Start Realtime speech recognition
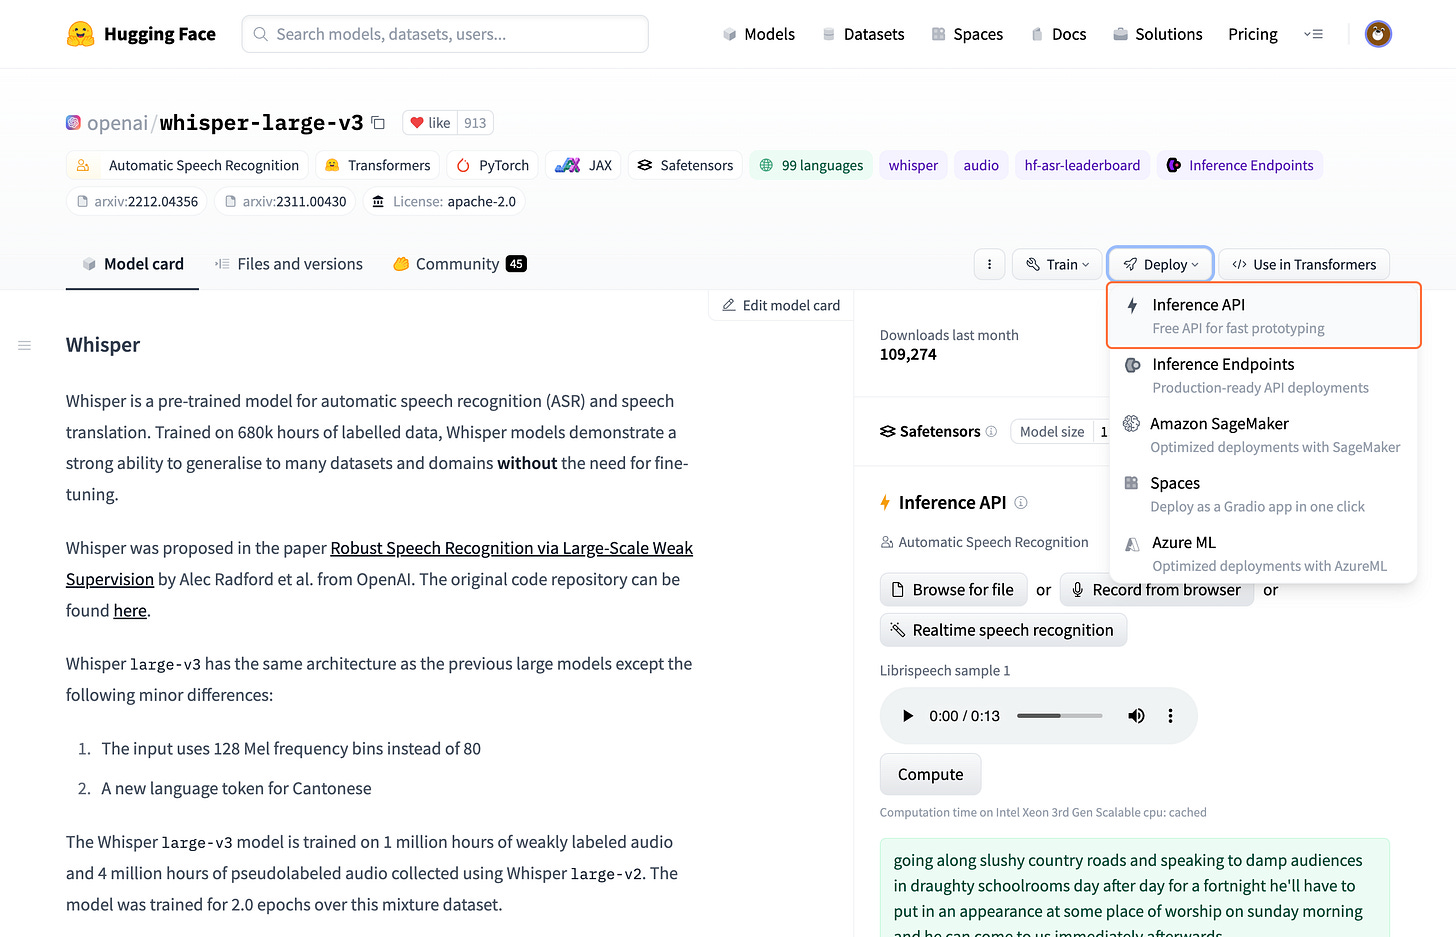 pos(1003,630)
